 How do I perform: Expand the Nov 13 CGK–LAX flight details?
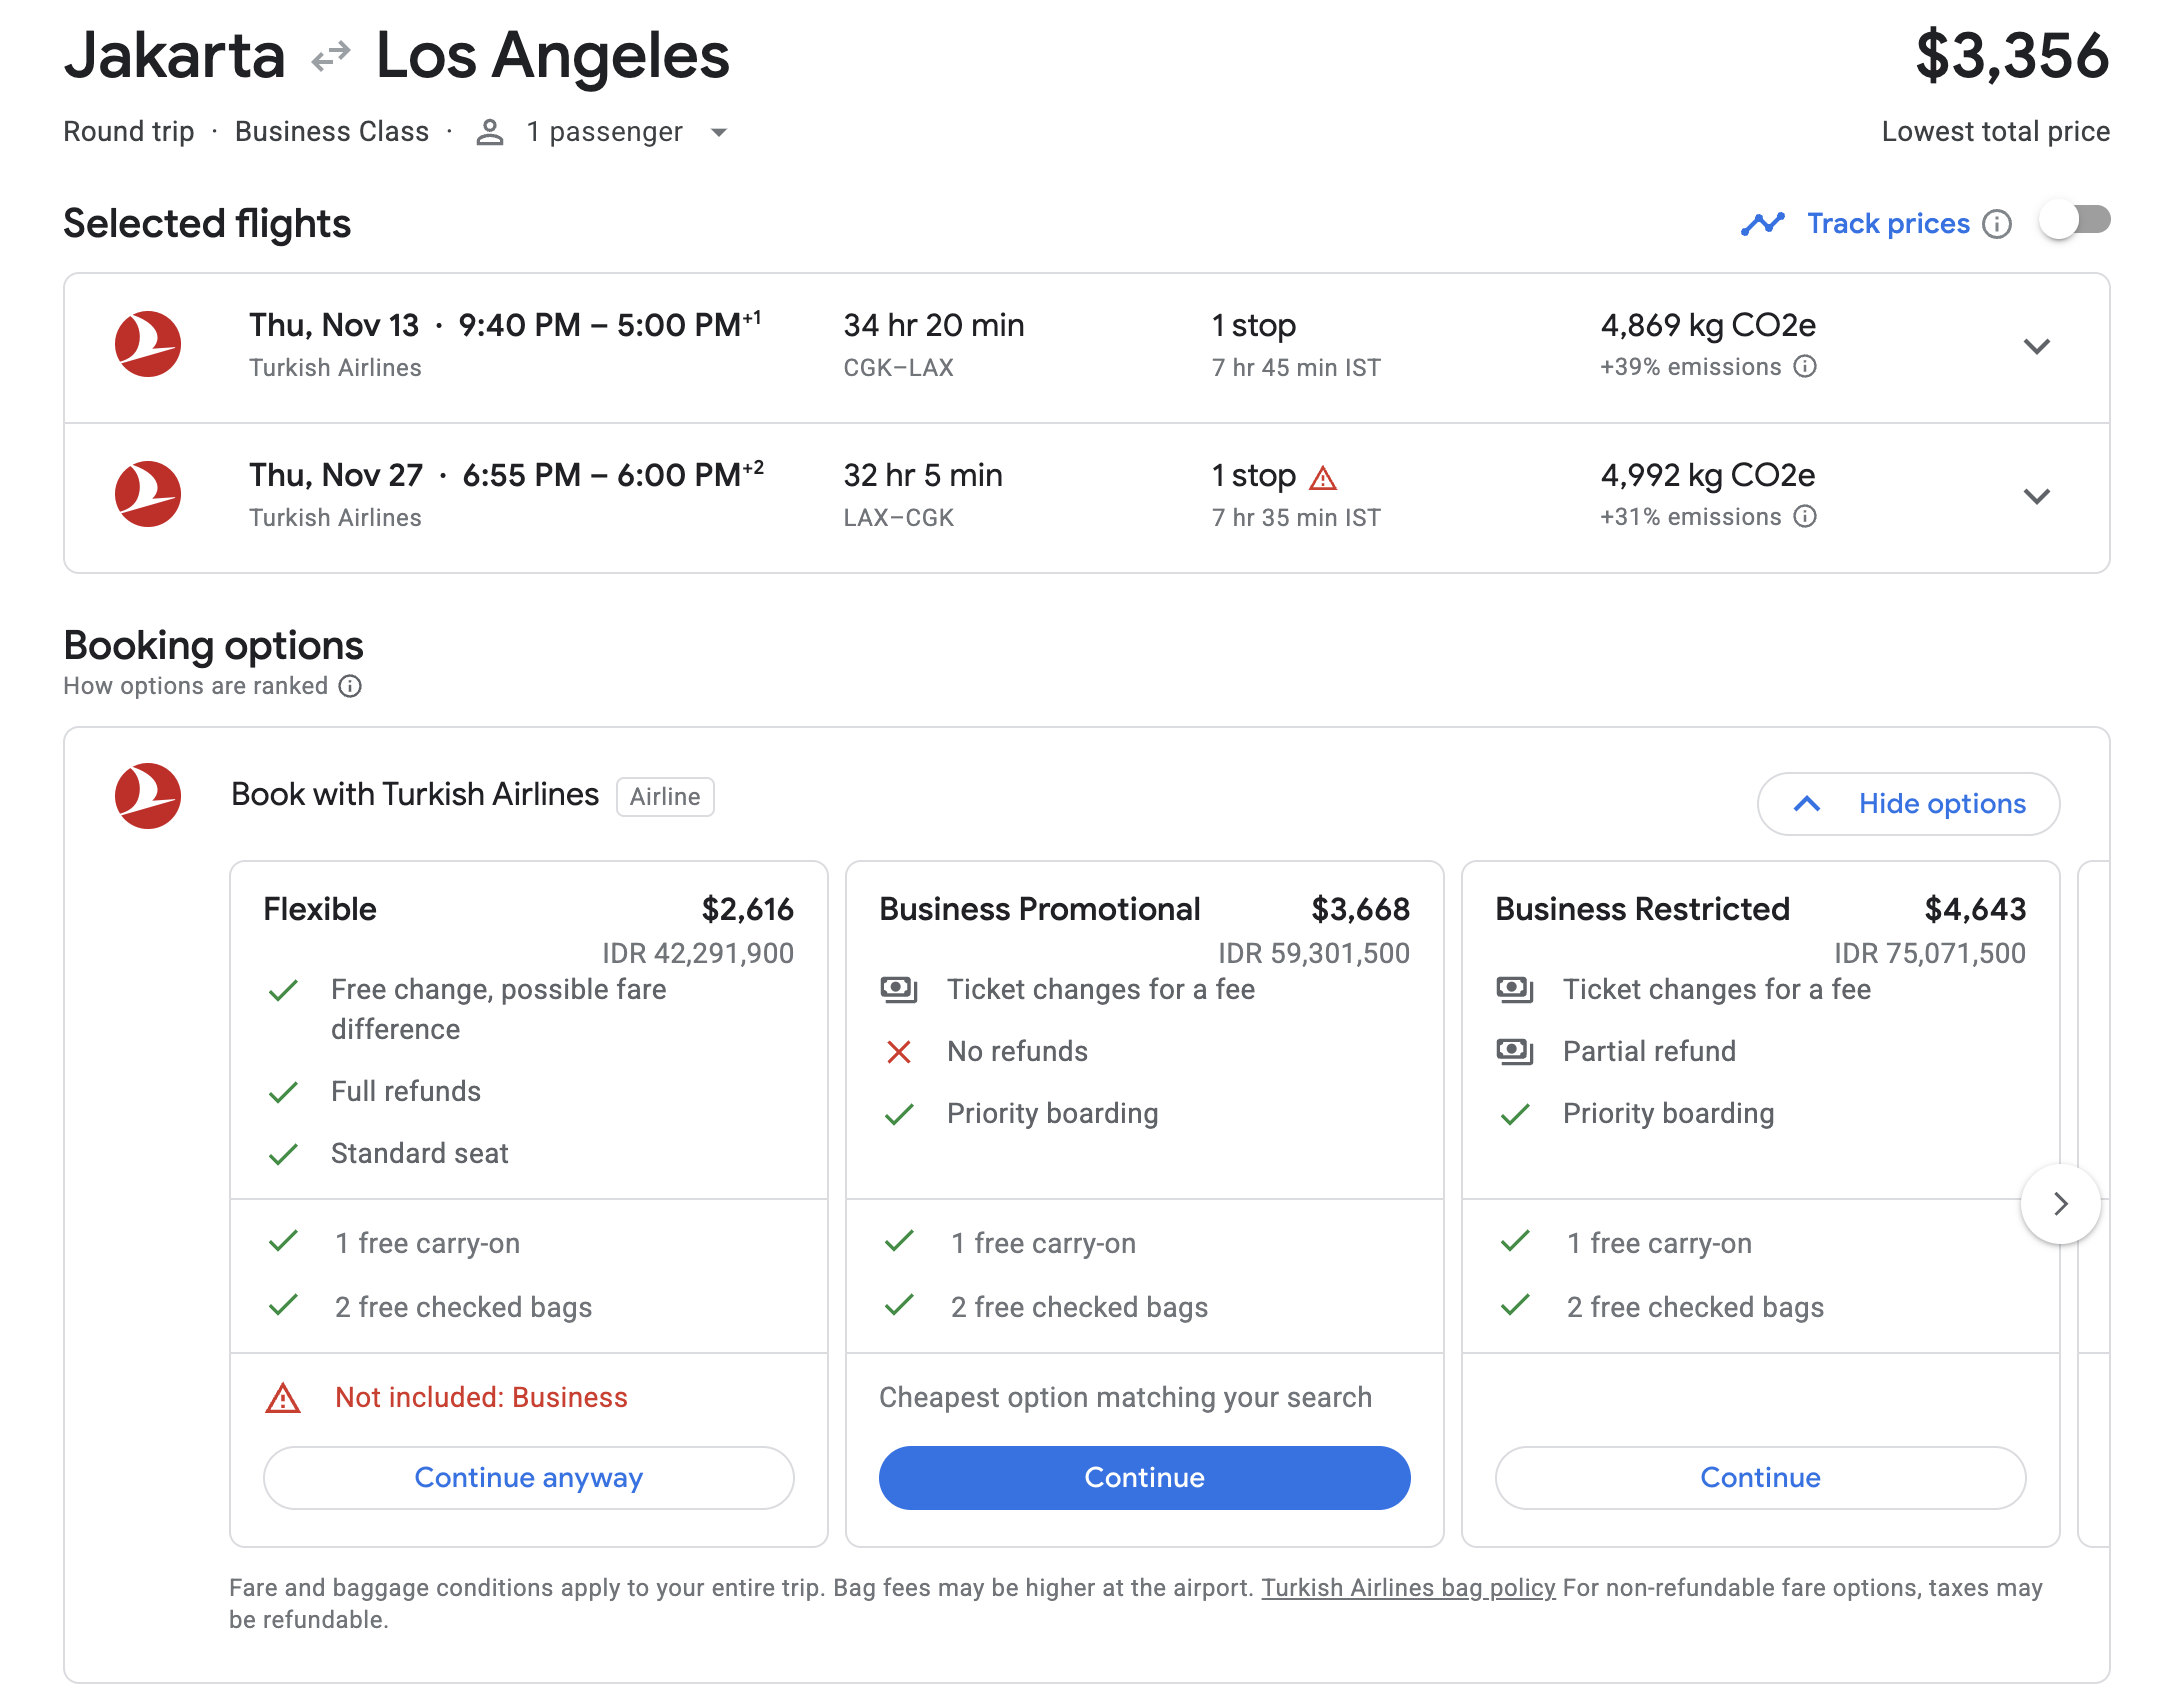(x=2036, y=347)
